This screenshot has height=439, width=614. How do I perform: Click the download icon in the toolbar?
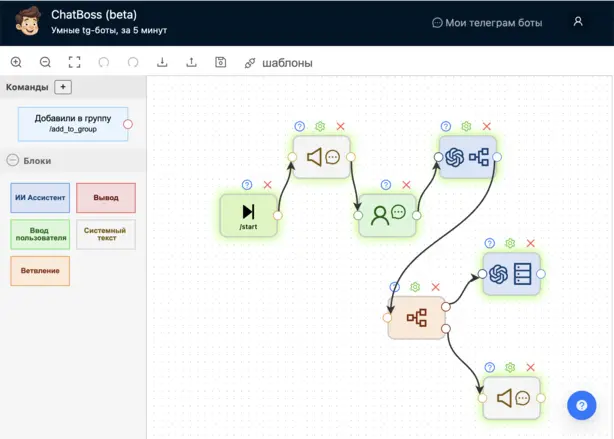(162, 62)
